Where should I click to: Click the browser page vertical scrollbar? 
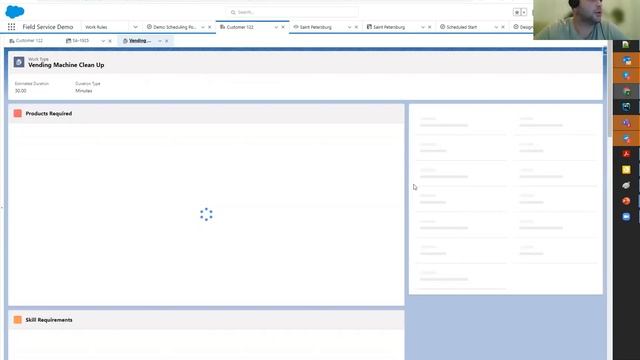coord(610,88)
